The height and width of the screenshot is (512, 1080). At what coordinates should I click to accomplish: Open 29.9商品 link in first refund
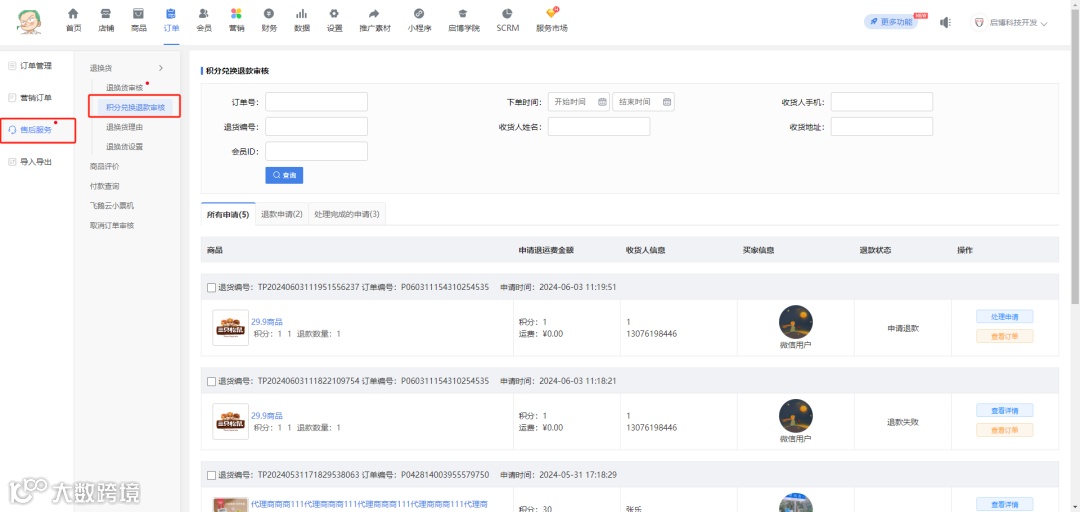(x=267, y=322)
